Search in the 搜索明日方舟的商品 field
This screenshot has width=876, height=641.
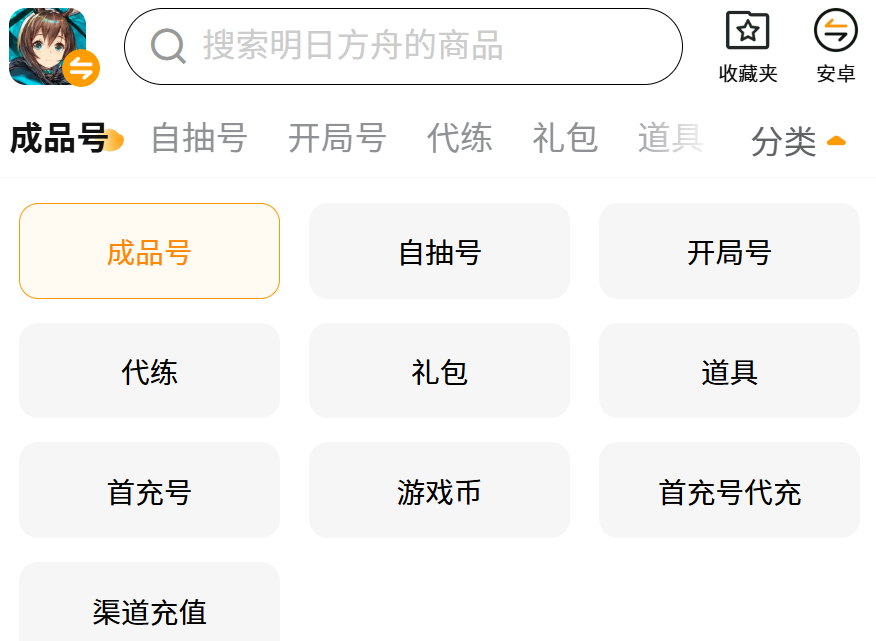[x=403, y=46]
